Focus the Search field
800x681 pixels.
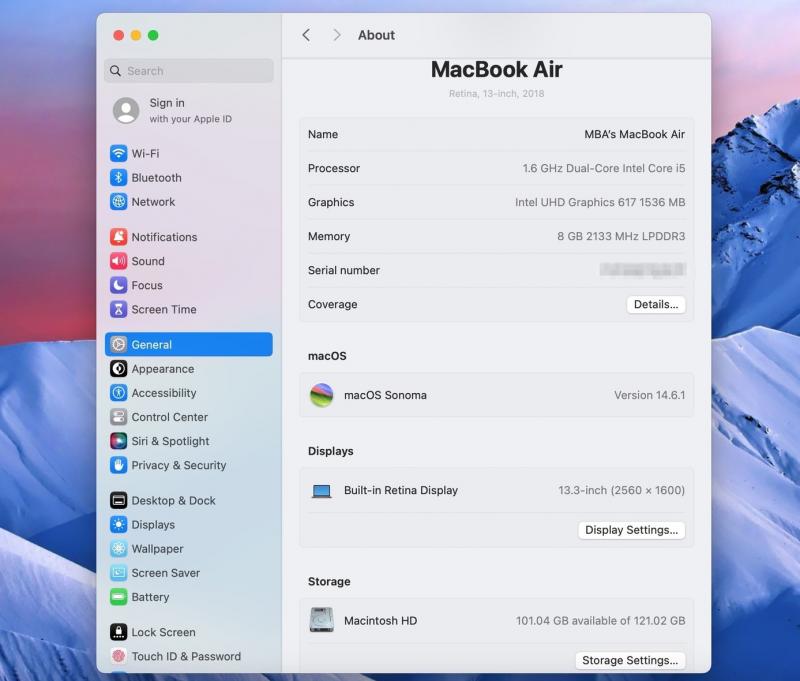pyautogui.click(x=189, y=71)
